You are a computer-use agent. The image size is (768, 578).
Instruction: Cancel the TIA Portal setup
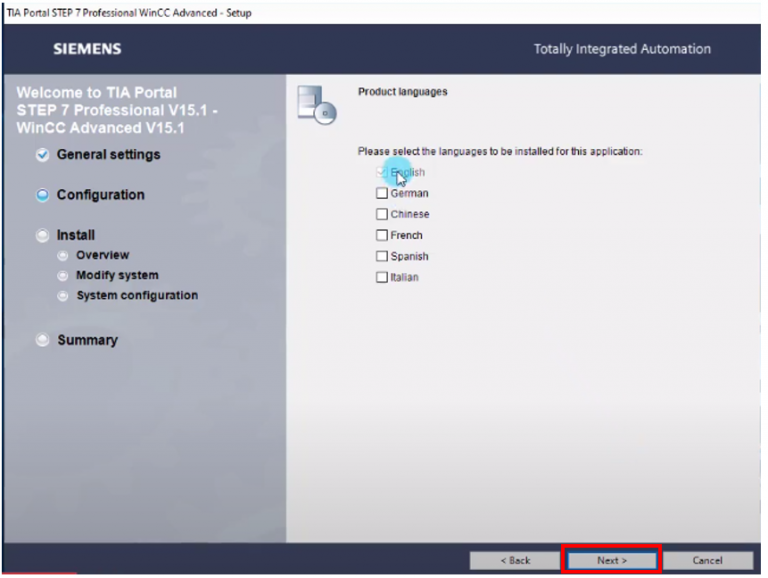click(707, 560)
